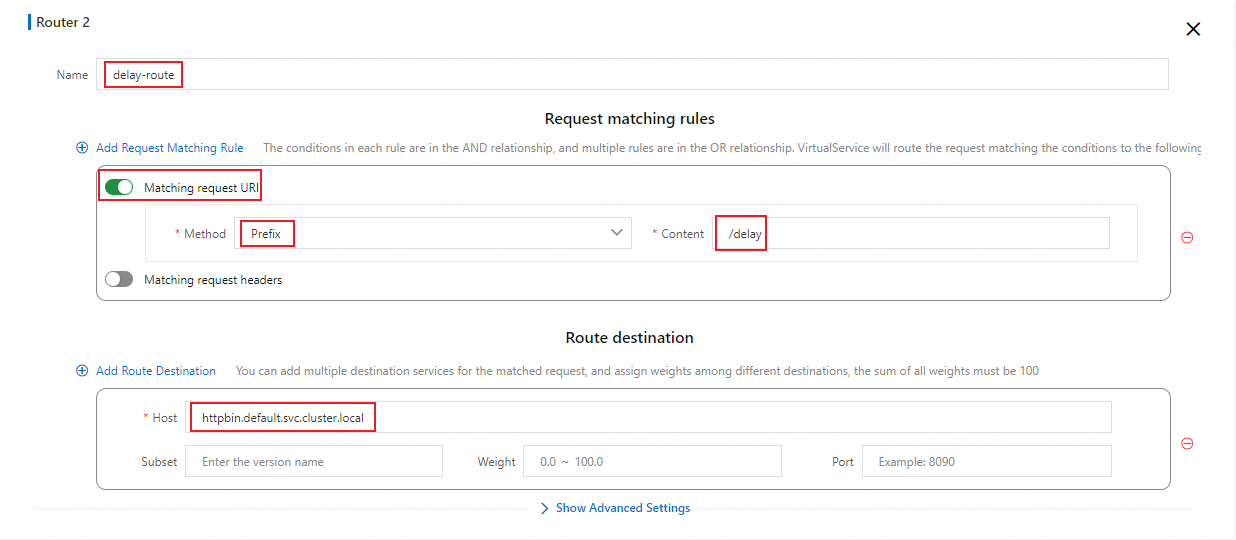Click the Host field for httpbin service

click(x=648, y=417)
